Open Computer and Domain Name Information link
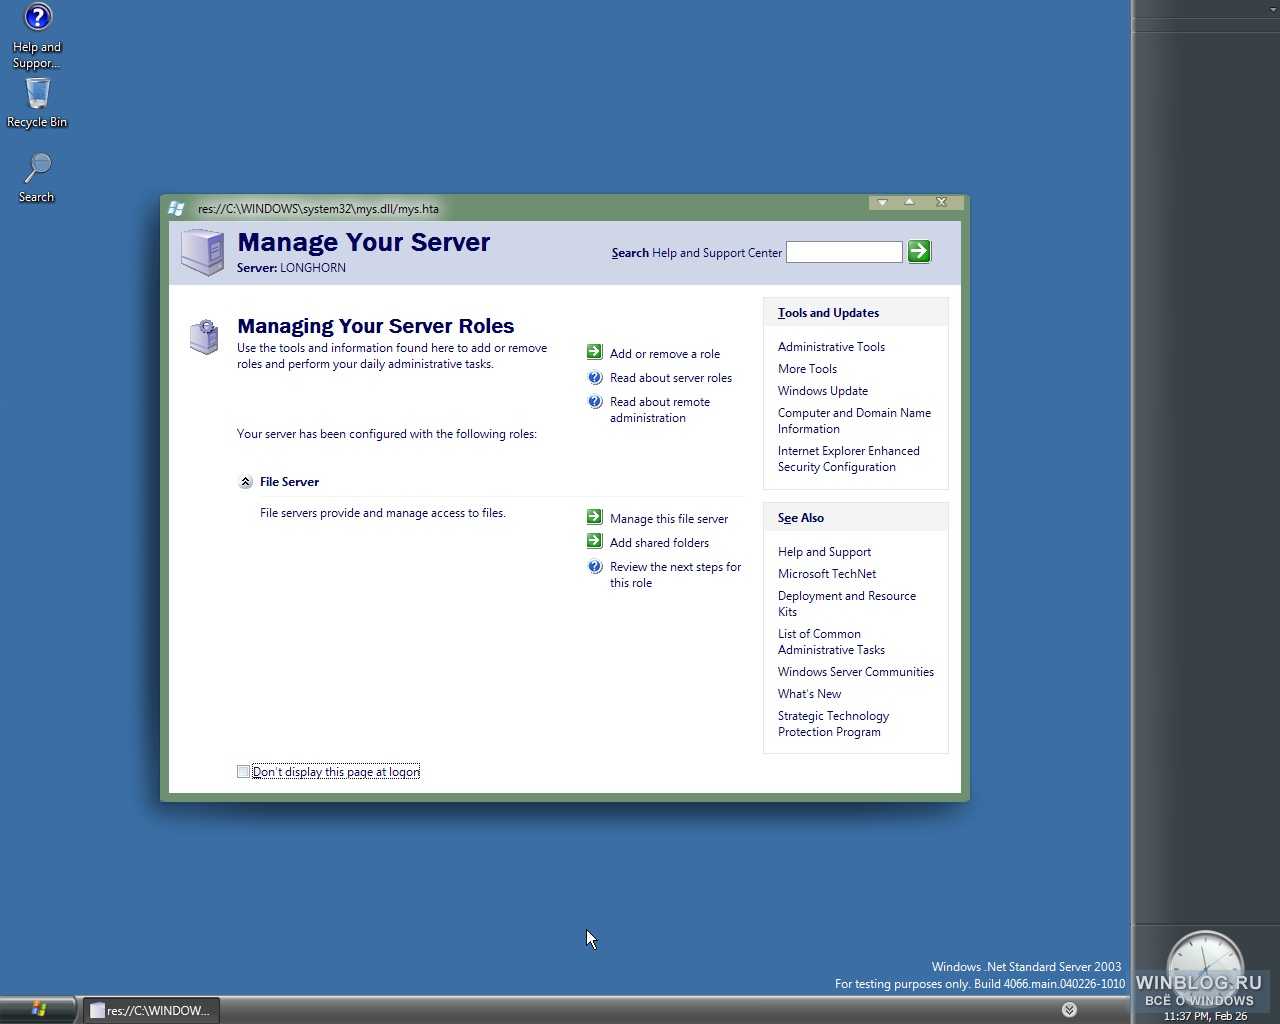 (854, 421)
